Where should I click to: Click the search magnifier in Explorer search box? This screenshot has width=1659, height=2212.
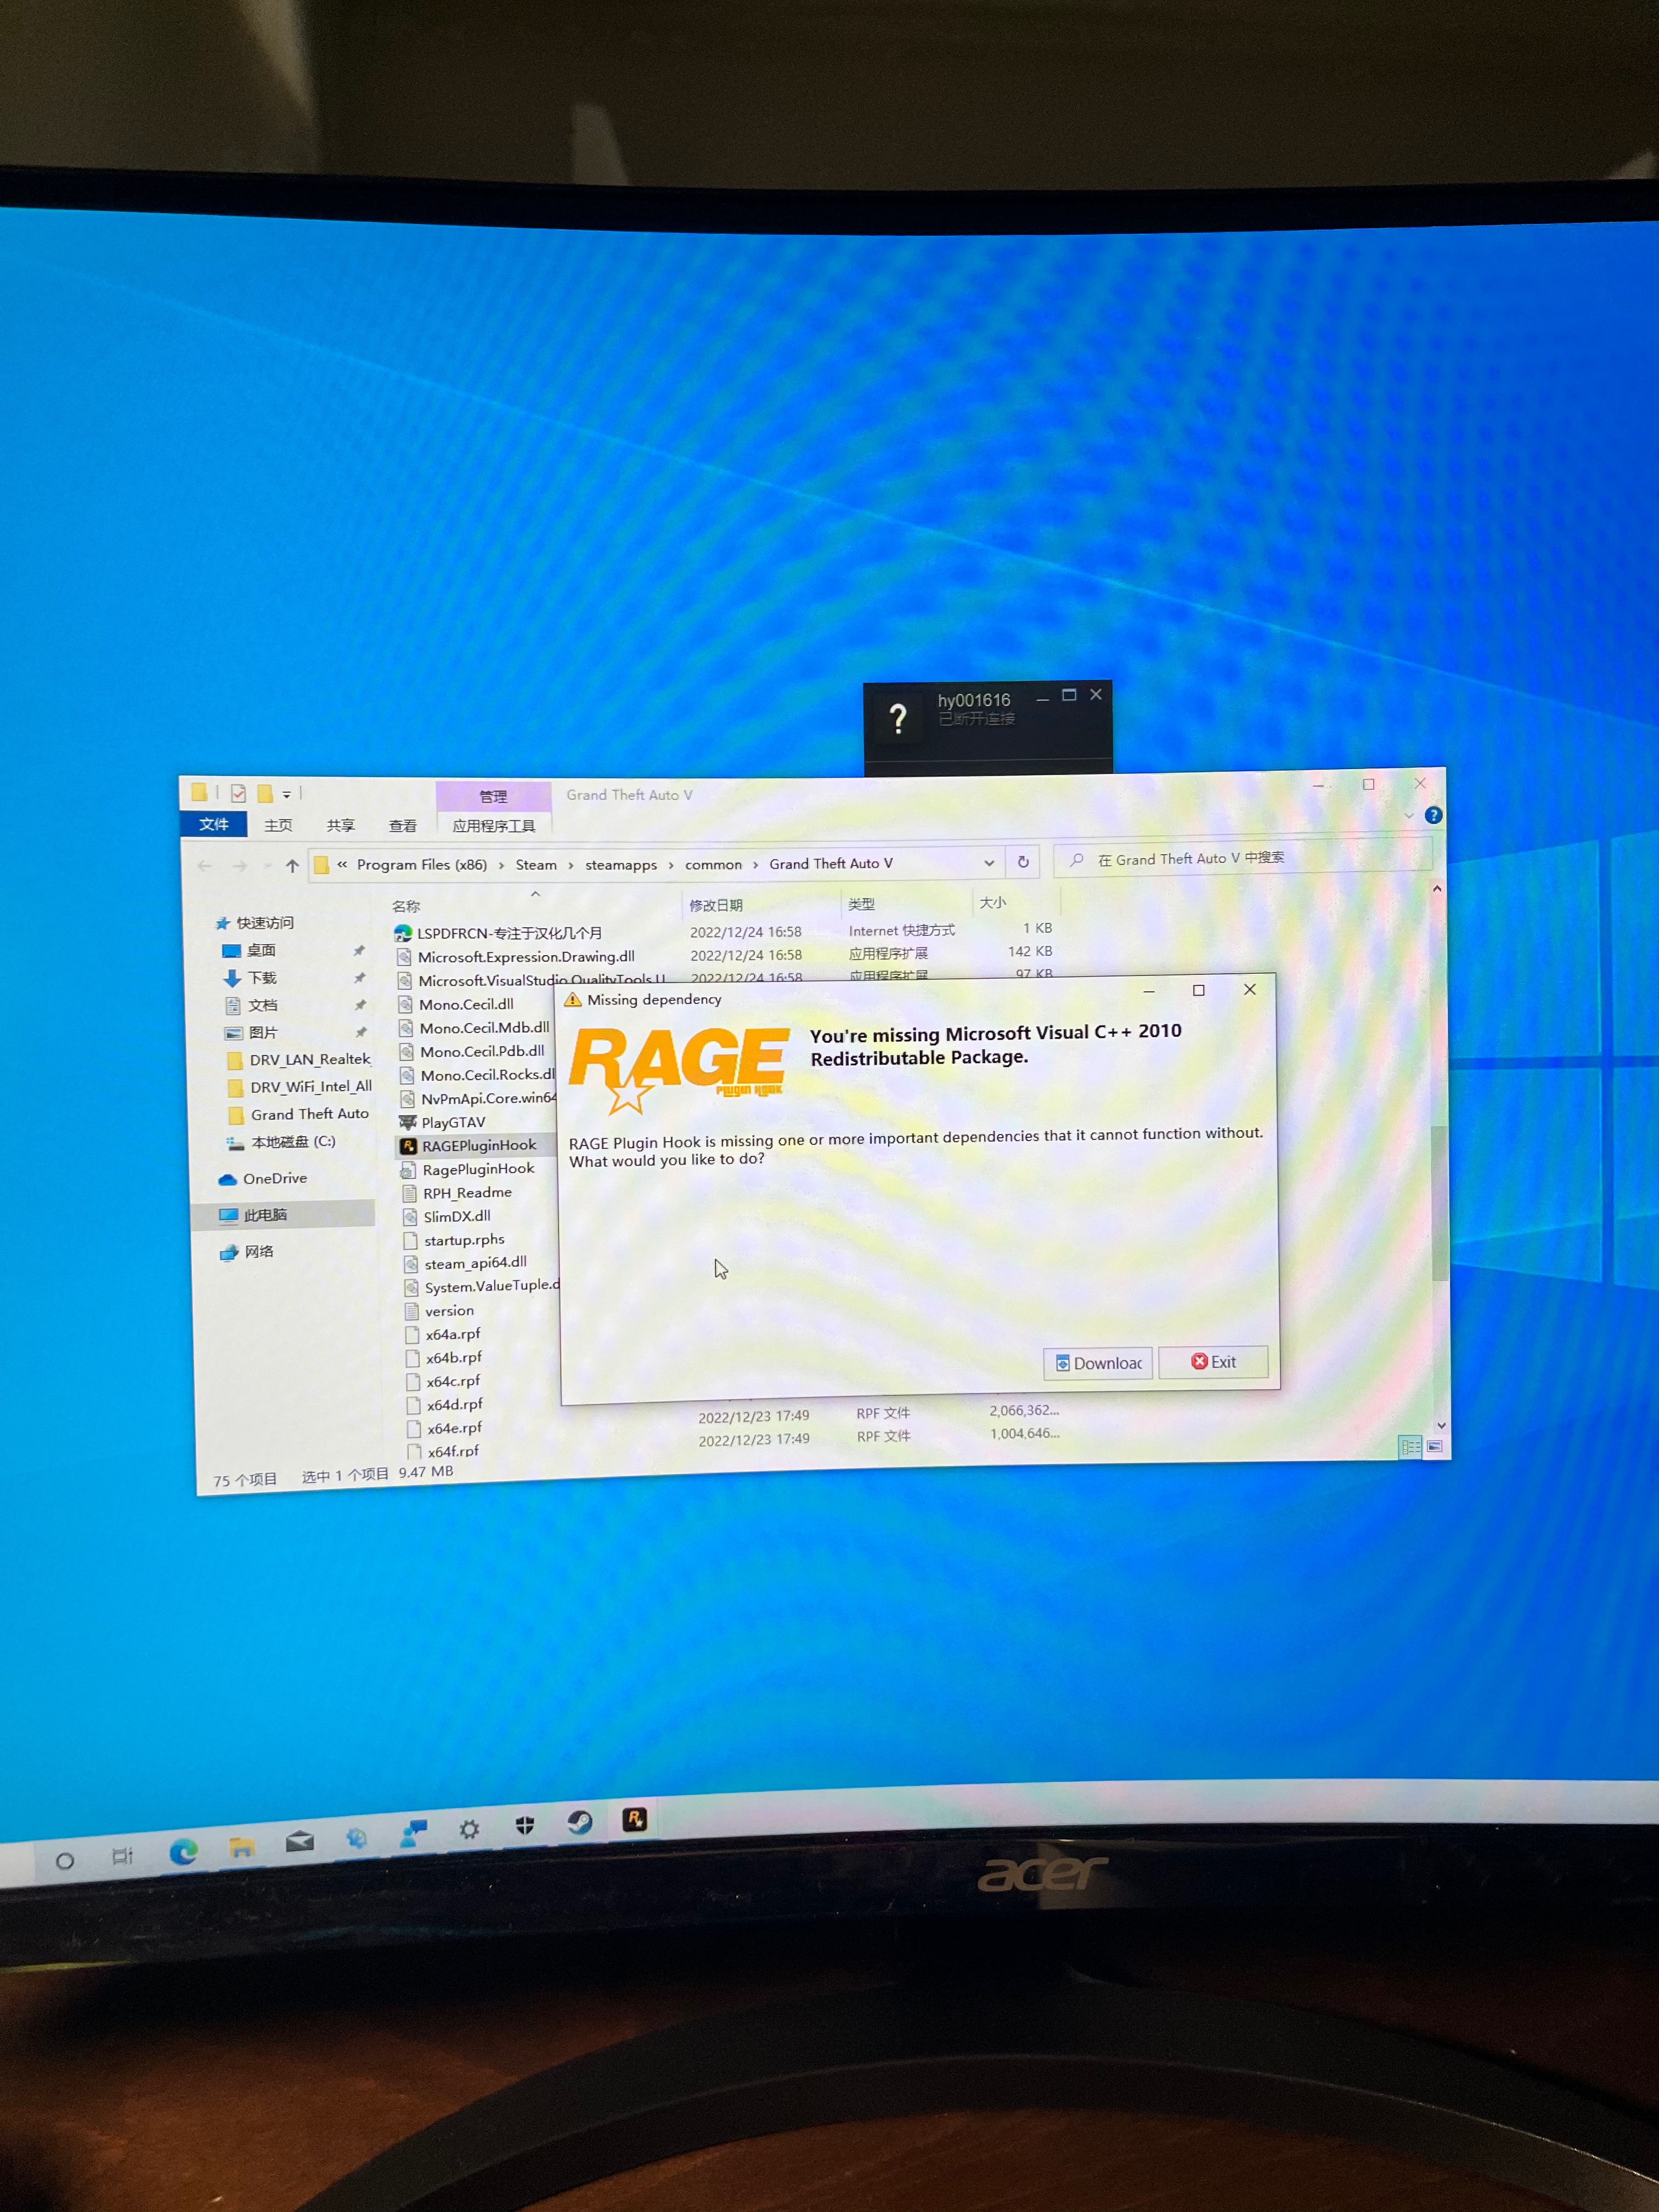click(1077, 860)
